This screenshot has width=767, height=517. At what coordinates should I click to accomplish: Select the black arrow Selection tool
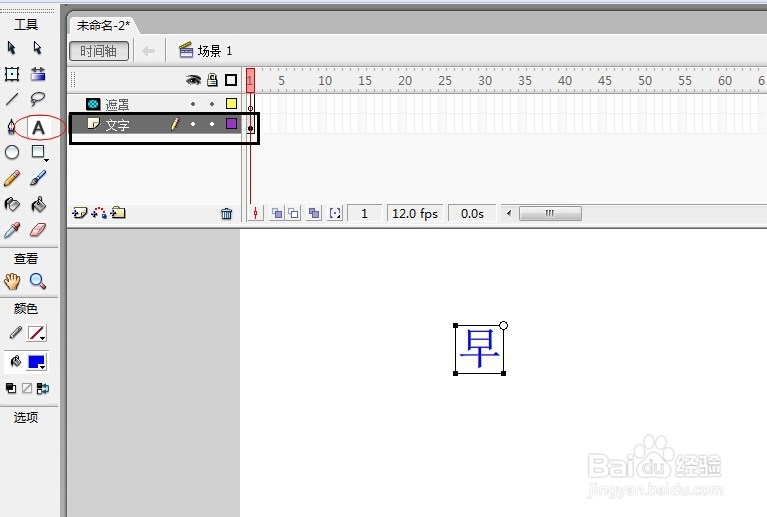(12, 47)
